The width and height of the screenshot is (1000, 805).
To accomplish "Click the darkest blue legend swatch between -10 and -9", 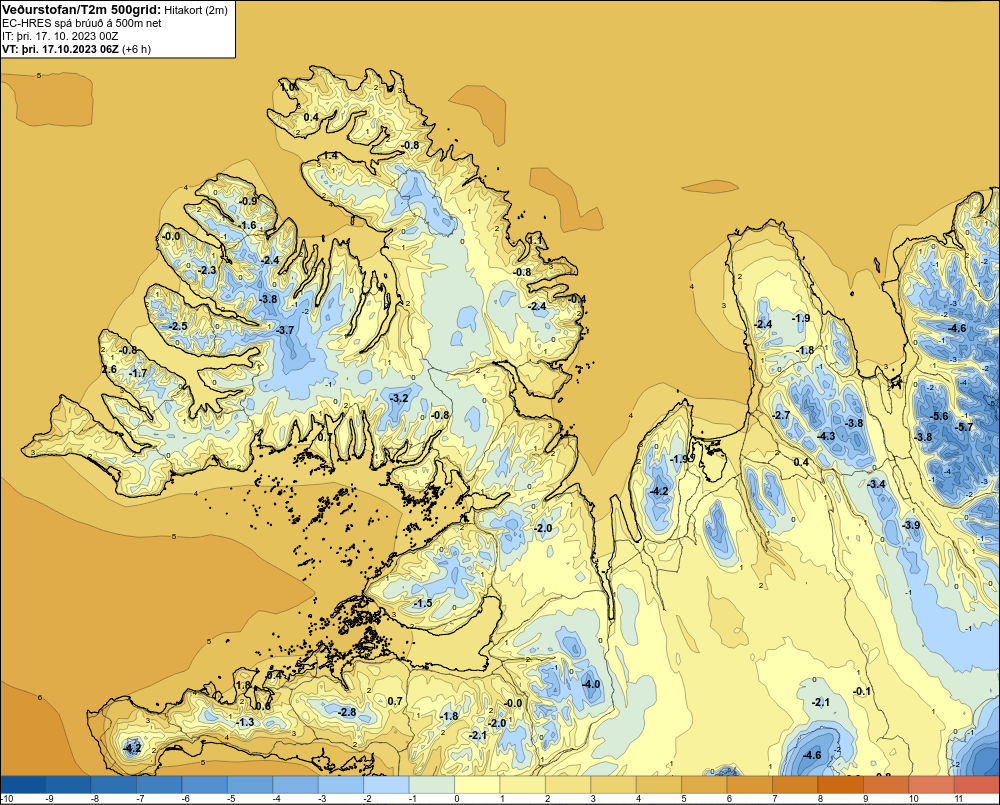I will pos(23,784).
